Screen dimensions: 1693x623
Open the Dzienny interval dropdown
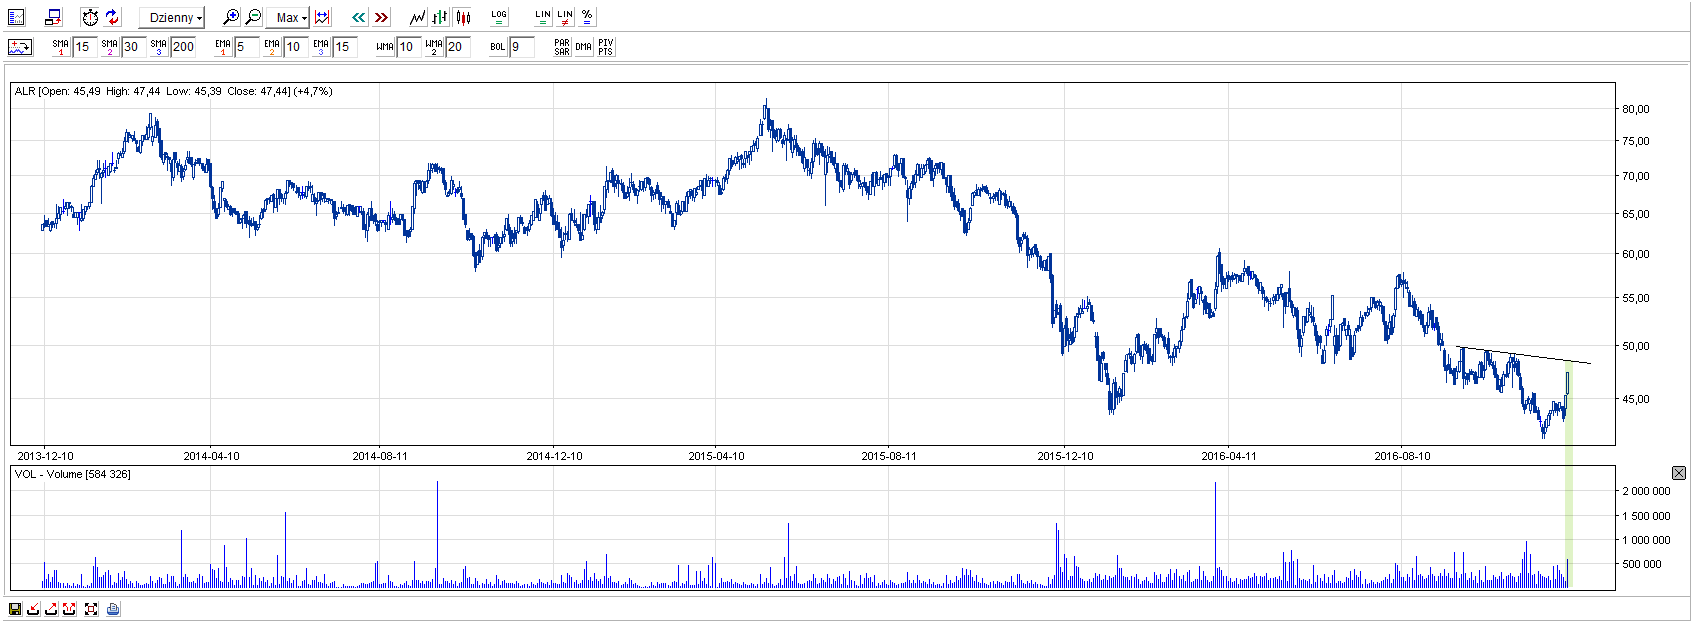(172, 18)
